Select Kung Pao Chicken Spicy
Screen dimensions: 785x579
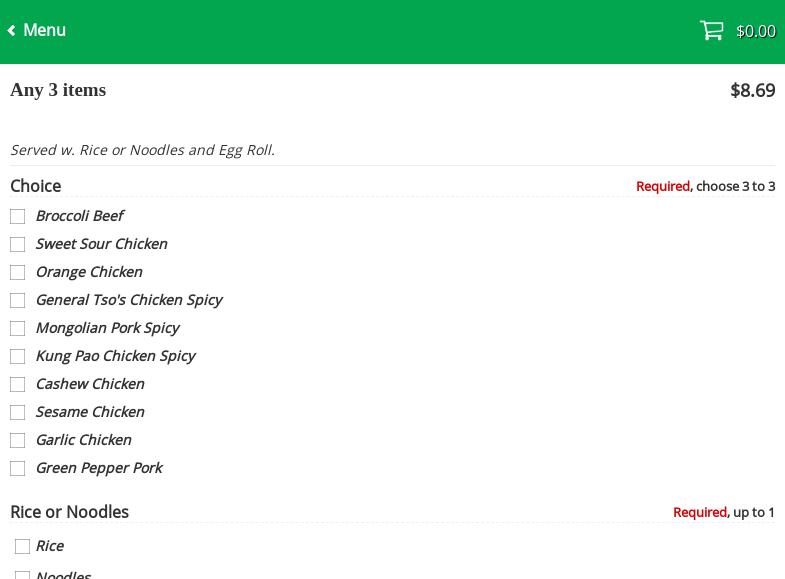point(18,356)
